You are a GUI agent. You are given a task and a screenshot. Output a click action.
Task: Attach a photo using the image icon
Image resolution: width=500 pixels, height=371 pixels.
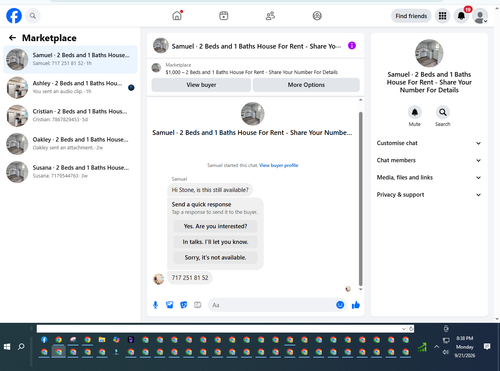click(170, 305)
